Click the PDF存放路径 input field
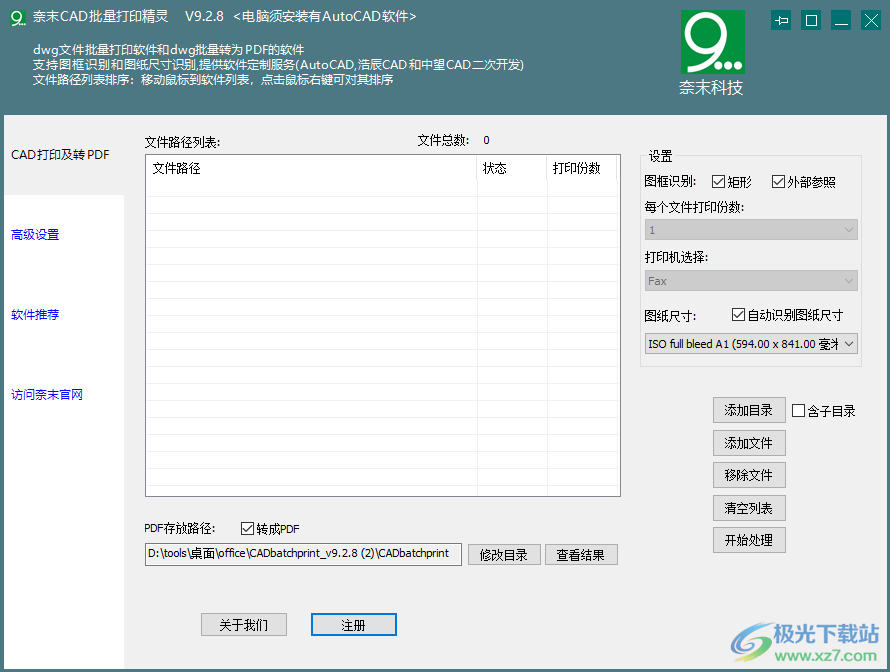The image size is (890, 672). click(303, 554)
